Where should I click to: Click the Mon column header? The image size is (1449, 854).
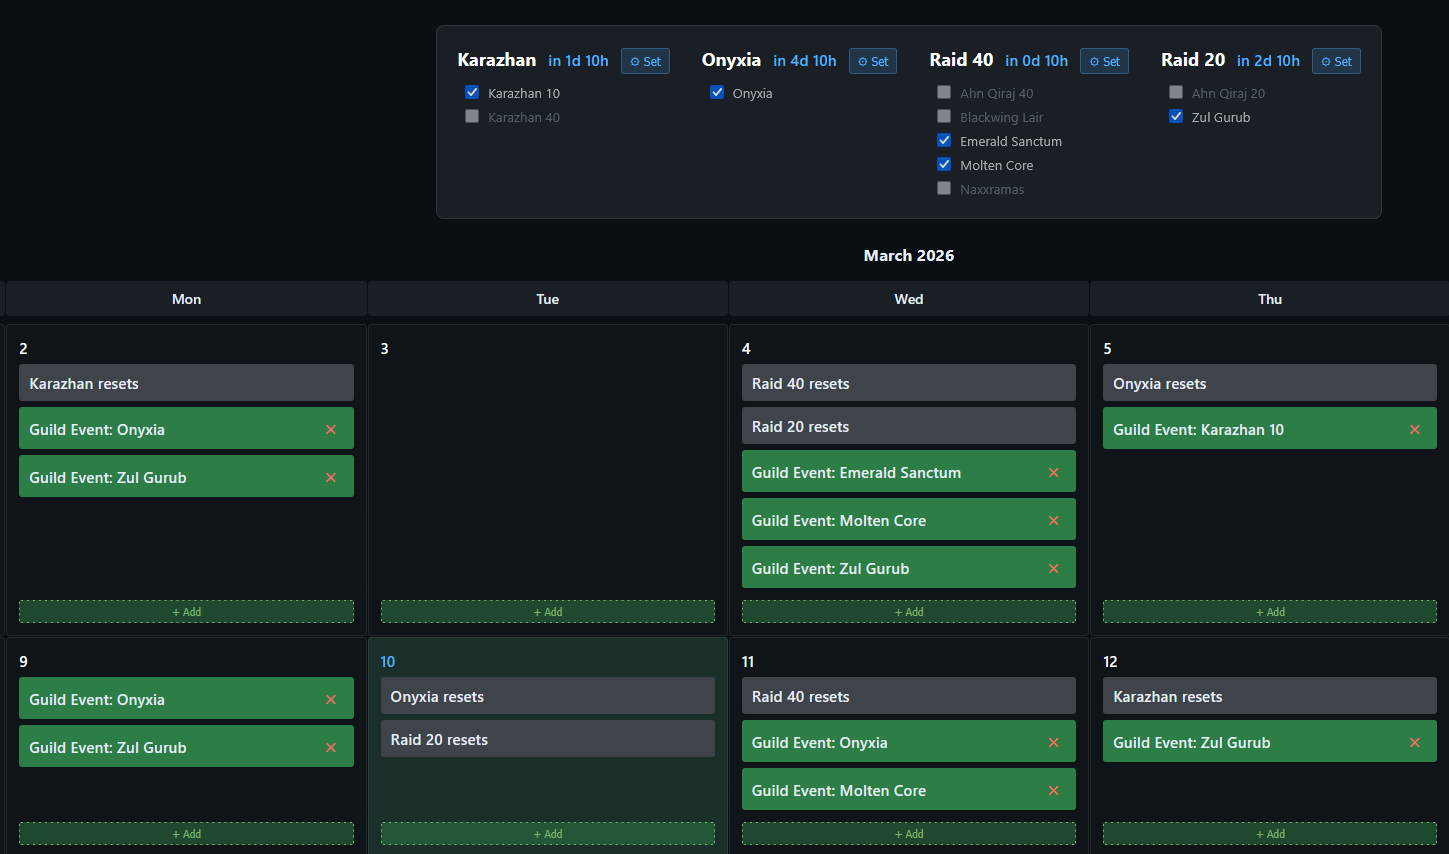coord(186,299)
